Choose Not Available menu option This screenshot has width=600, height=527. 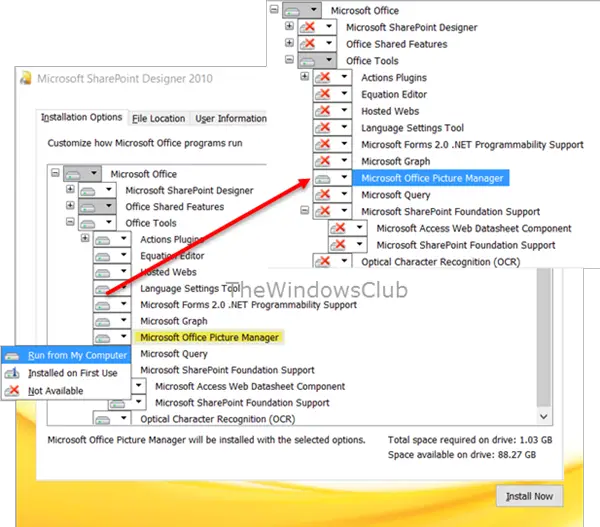[x=66, y=391]
